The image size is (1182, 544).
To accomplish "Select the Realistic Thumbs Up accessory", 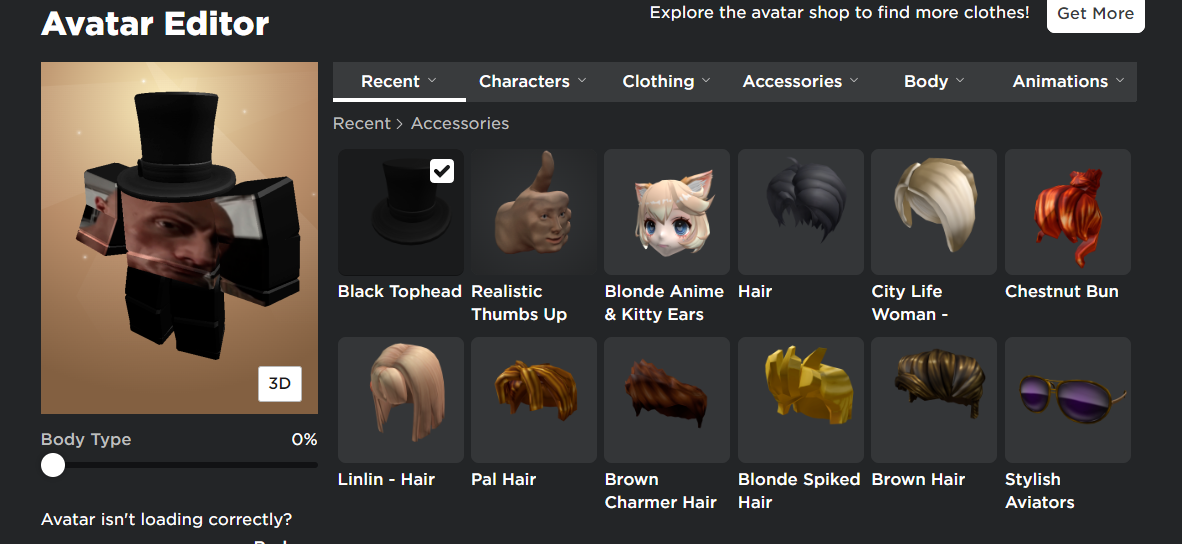I will (534, 212).
